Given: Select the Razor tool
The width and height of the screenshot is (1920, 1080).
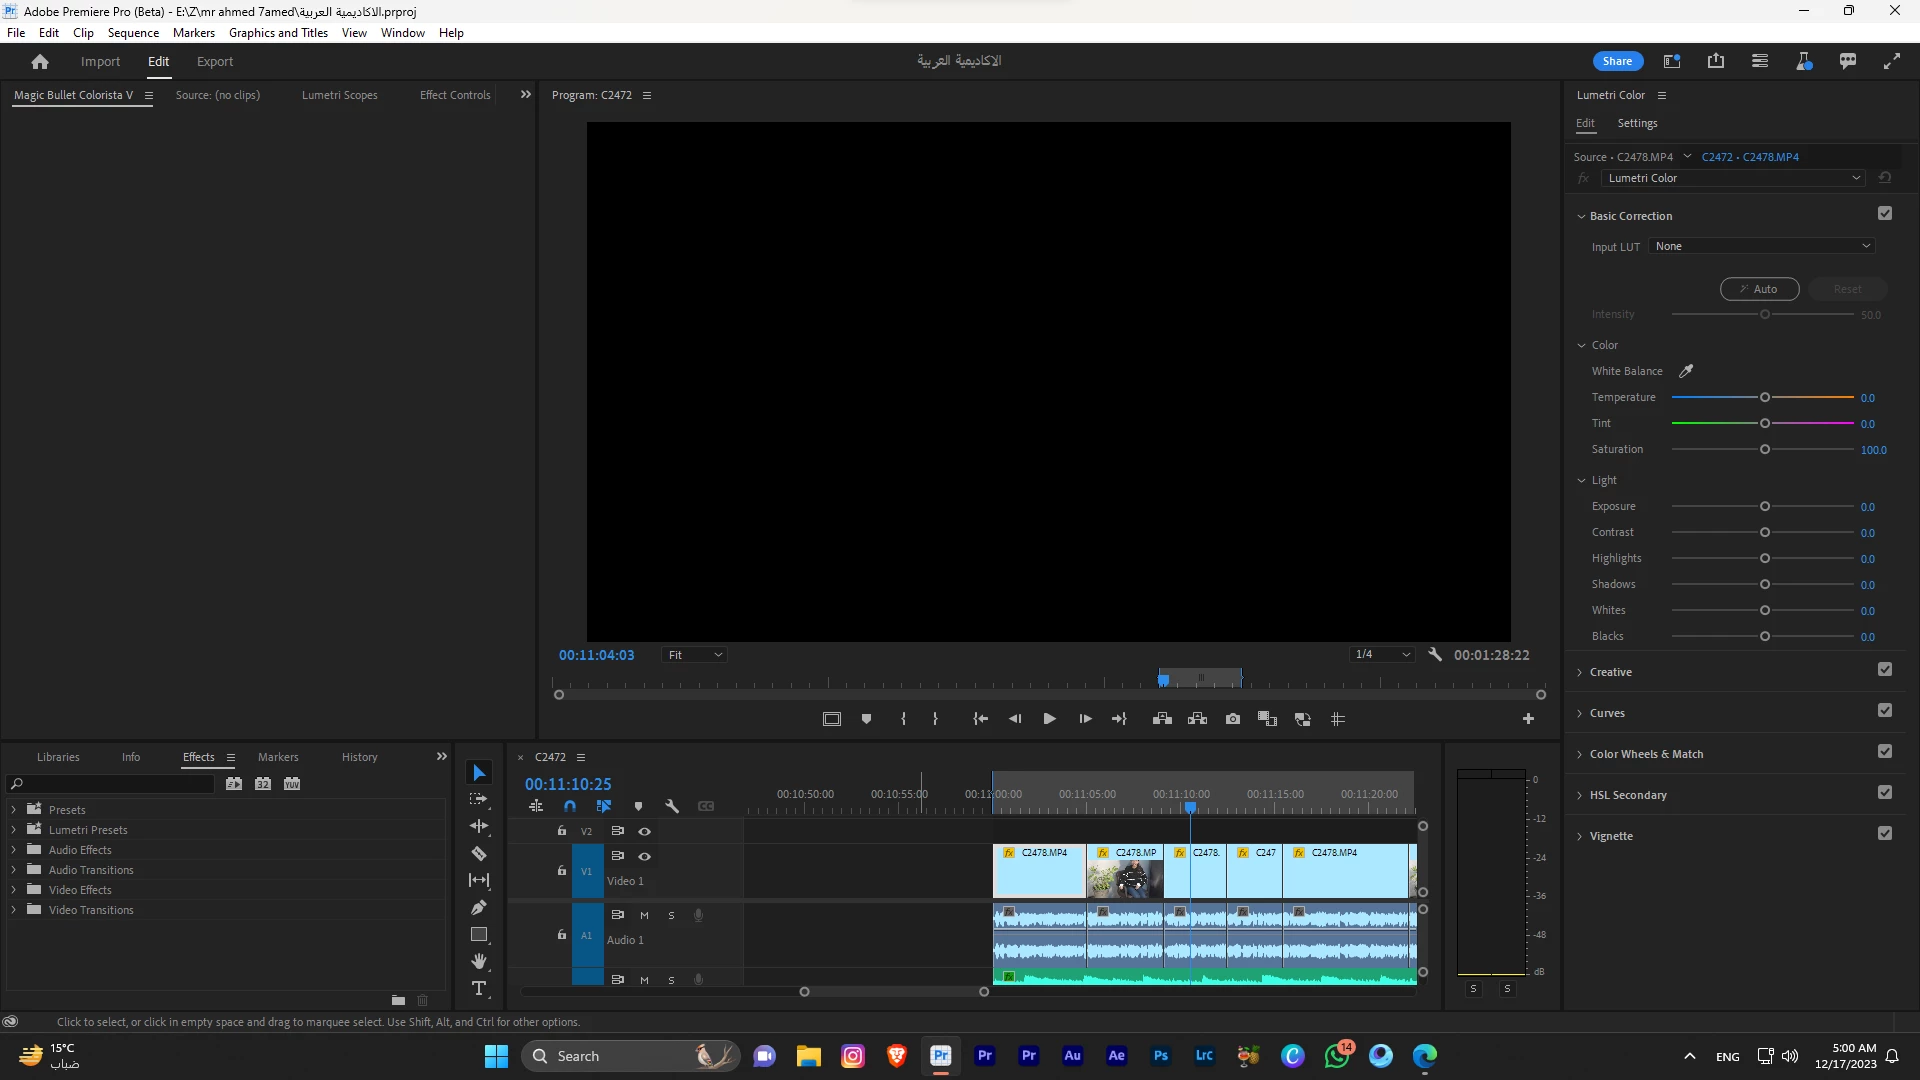Looking at the screenshot, I should pyautogui.click(x=479, y=854).
